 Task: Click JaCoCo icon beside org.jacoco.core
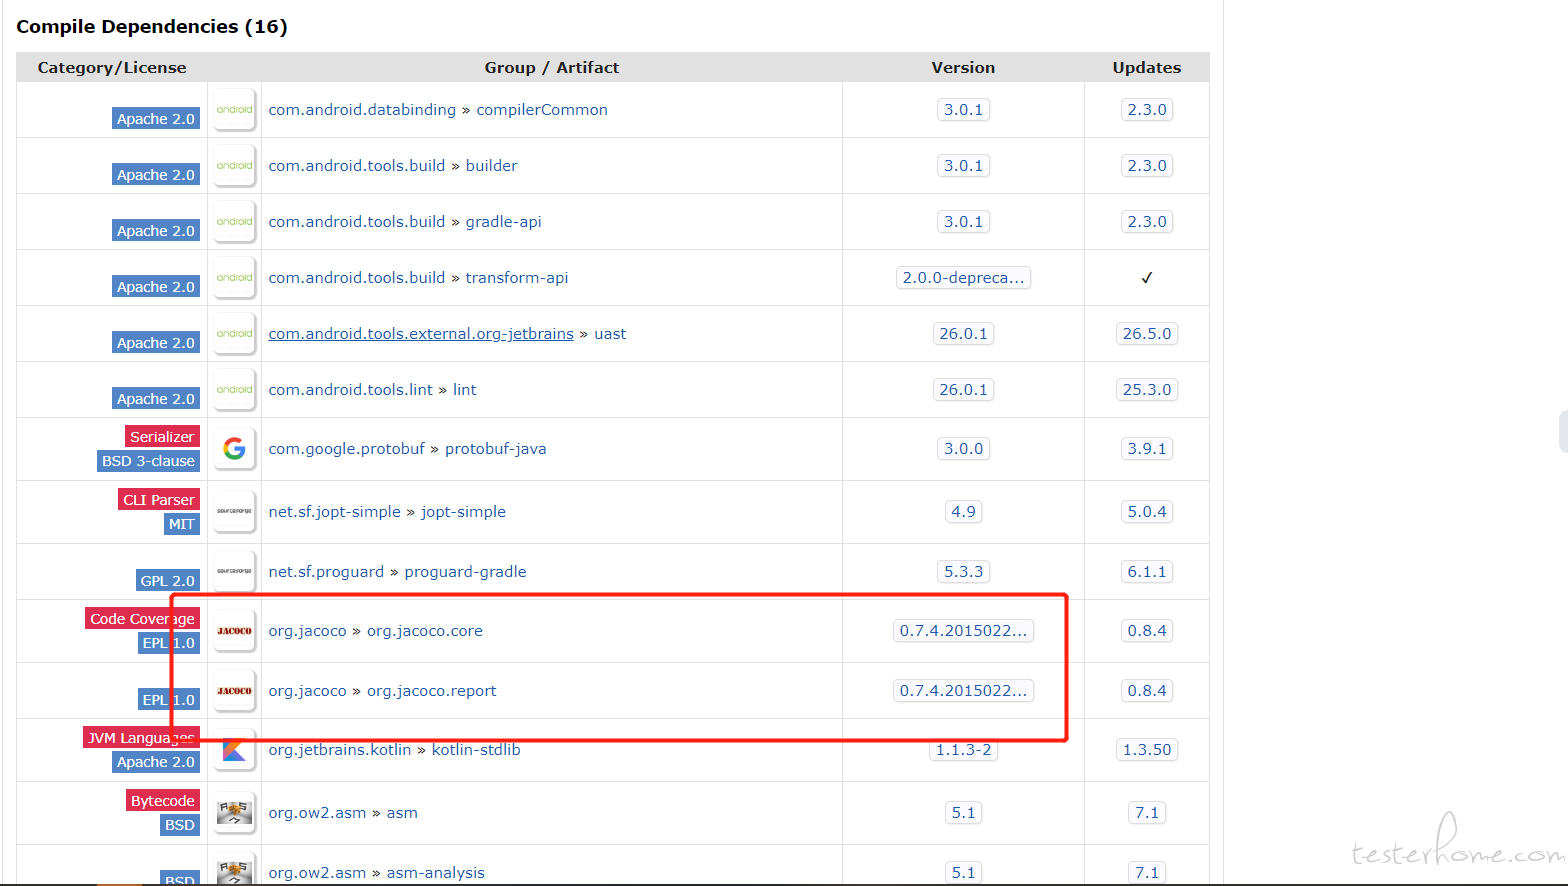pyautogui.click(x=234, y=631)
